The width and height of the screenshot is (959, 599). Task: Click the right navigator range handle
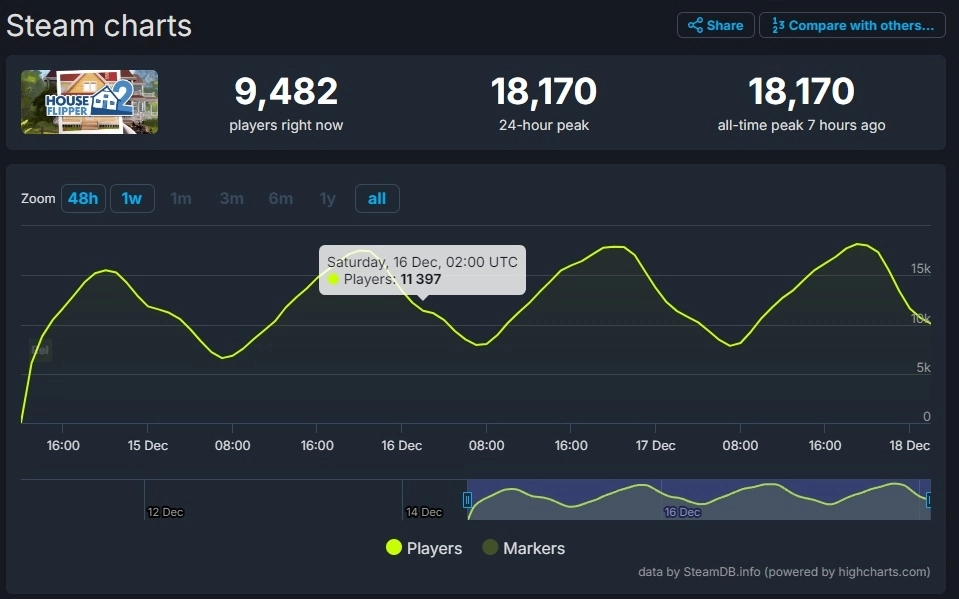tap(929, 500)
